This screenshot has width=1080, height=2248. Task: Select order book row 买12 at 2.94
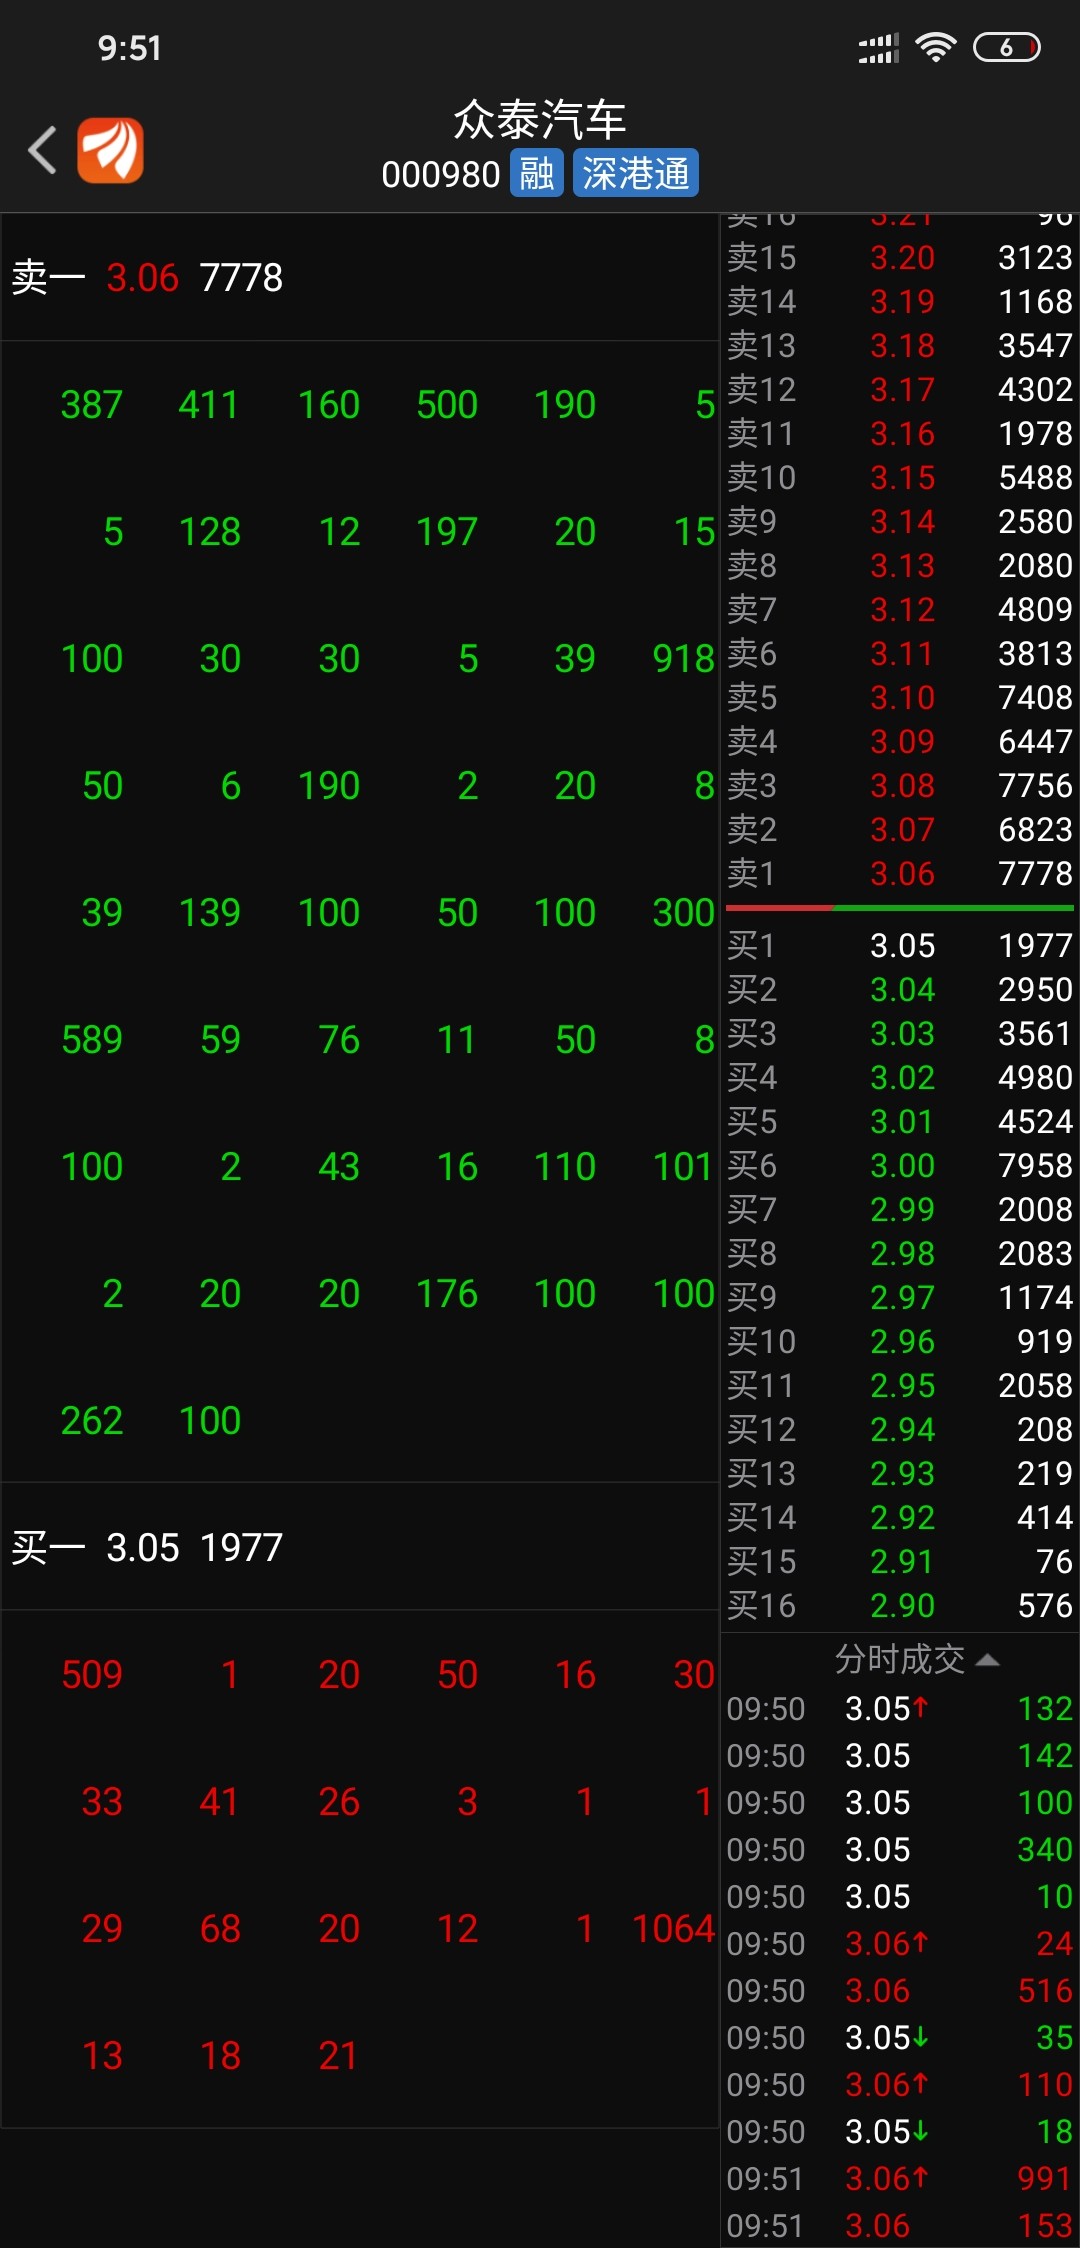900,1429
